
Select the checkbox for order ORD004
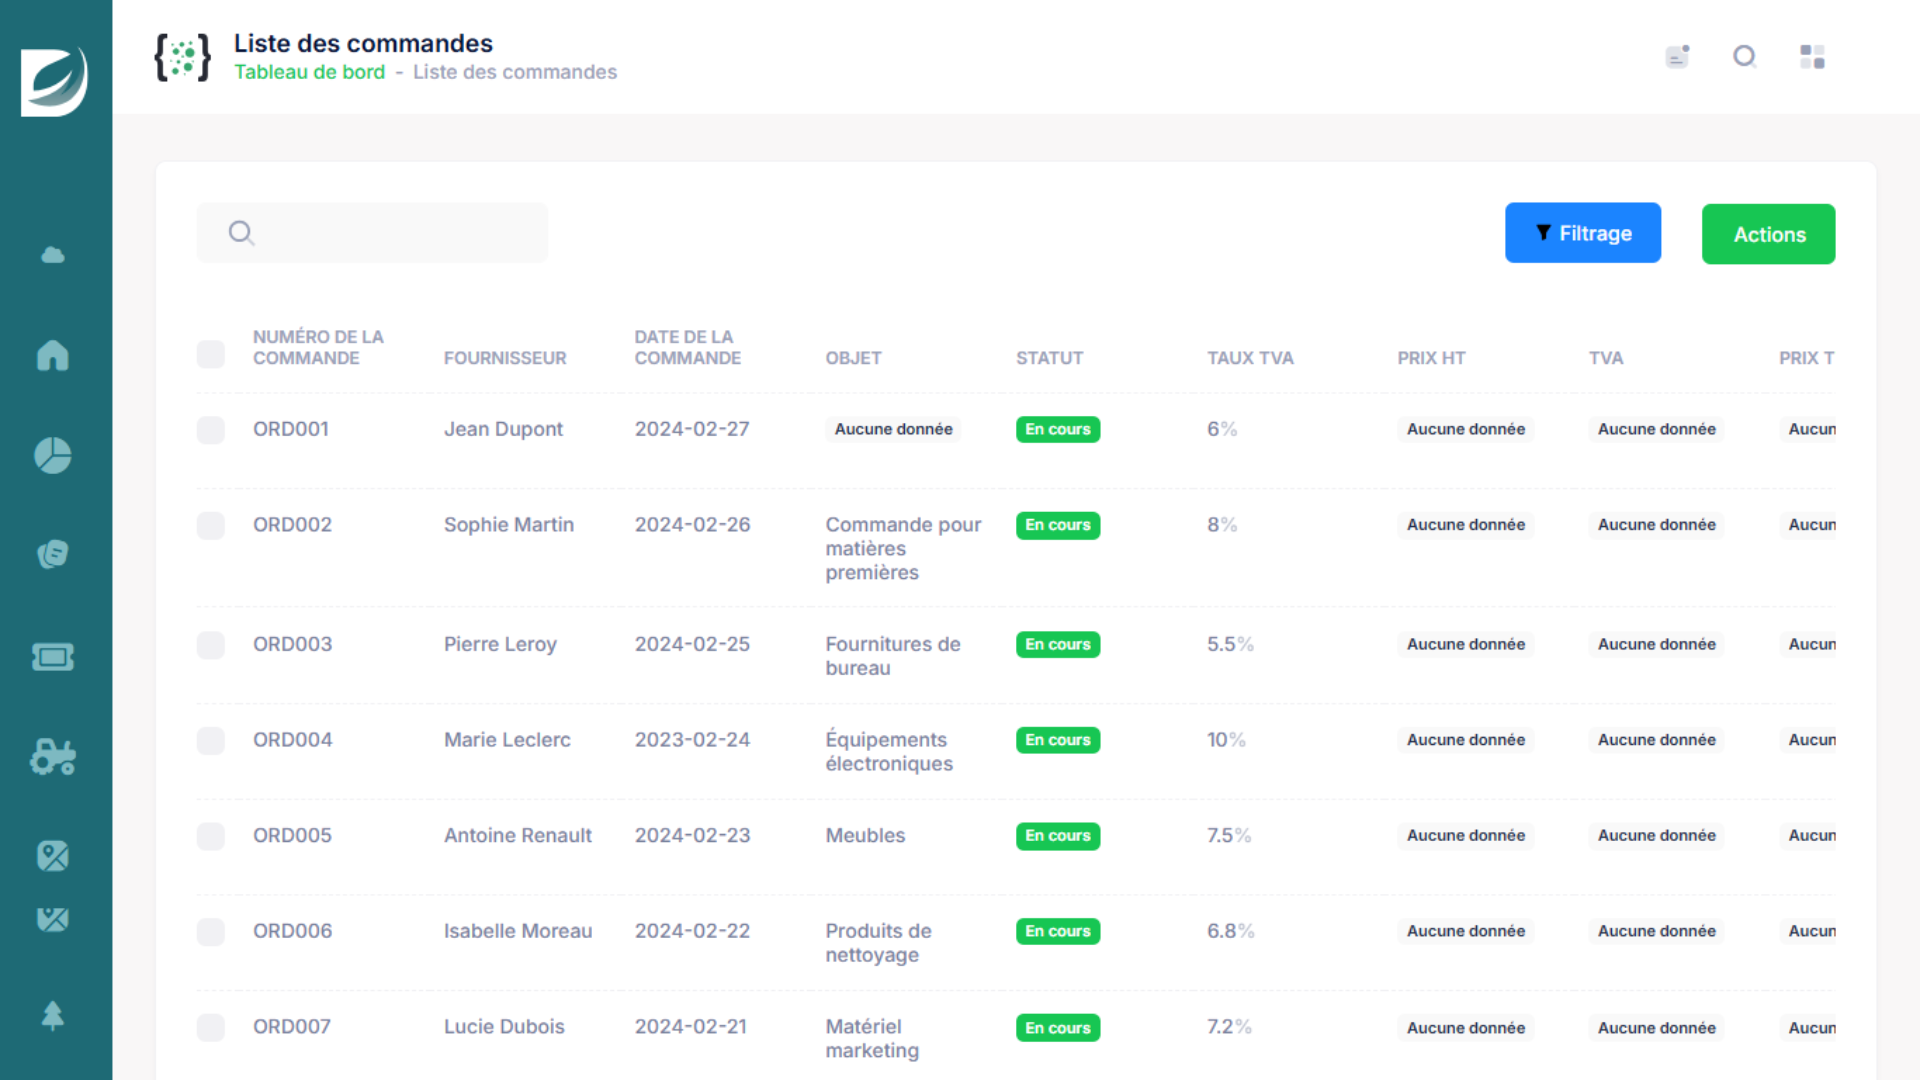coord(211,741)
